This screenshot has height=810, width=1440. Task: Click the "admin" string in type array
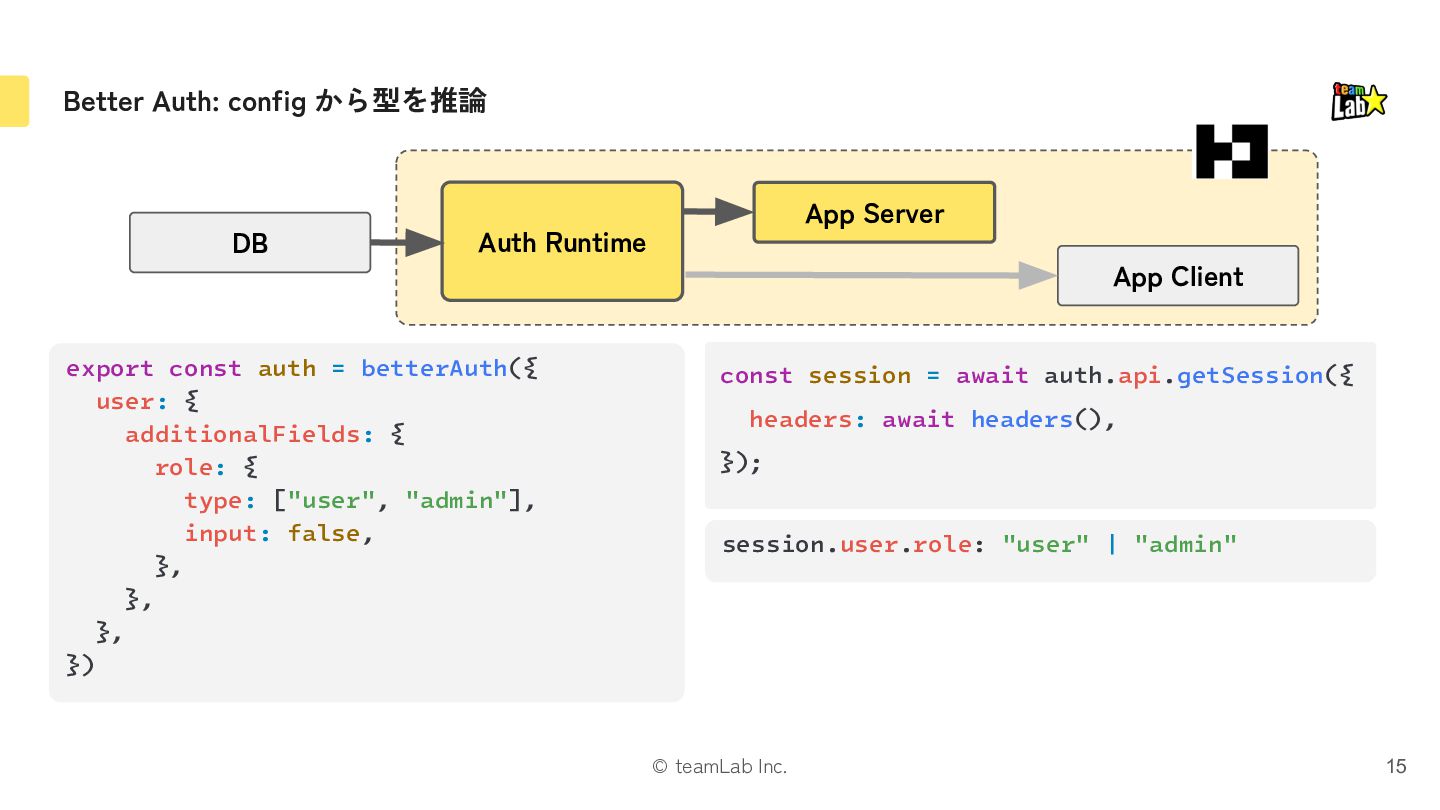point(456,500)
